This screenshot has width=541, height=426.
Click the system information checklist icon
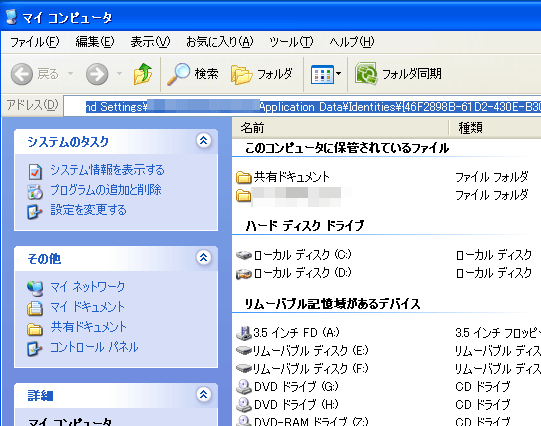35,171
